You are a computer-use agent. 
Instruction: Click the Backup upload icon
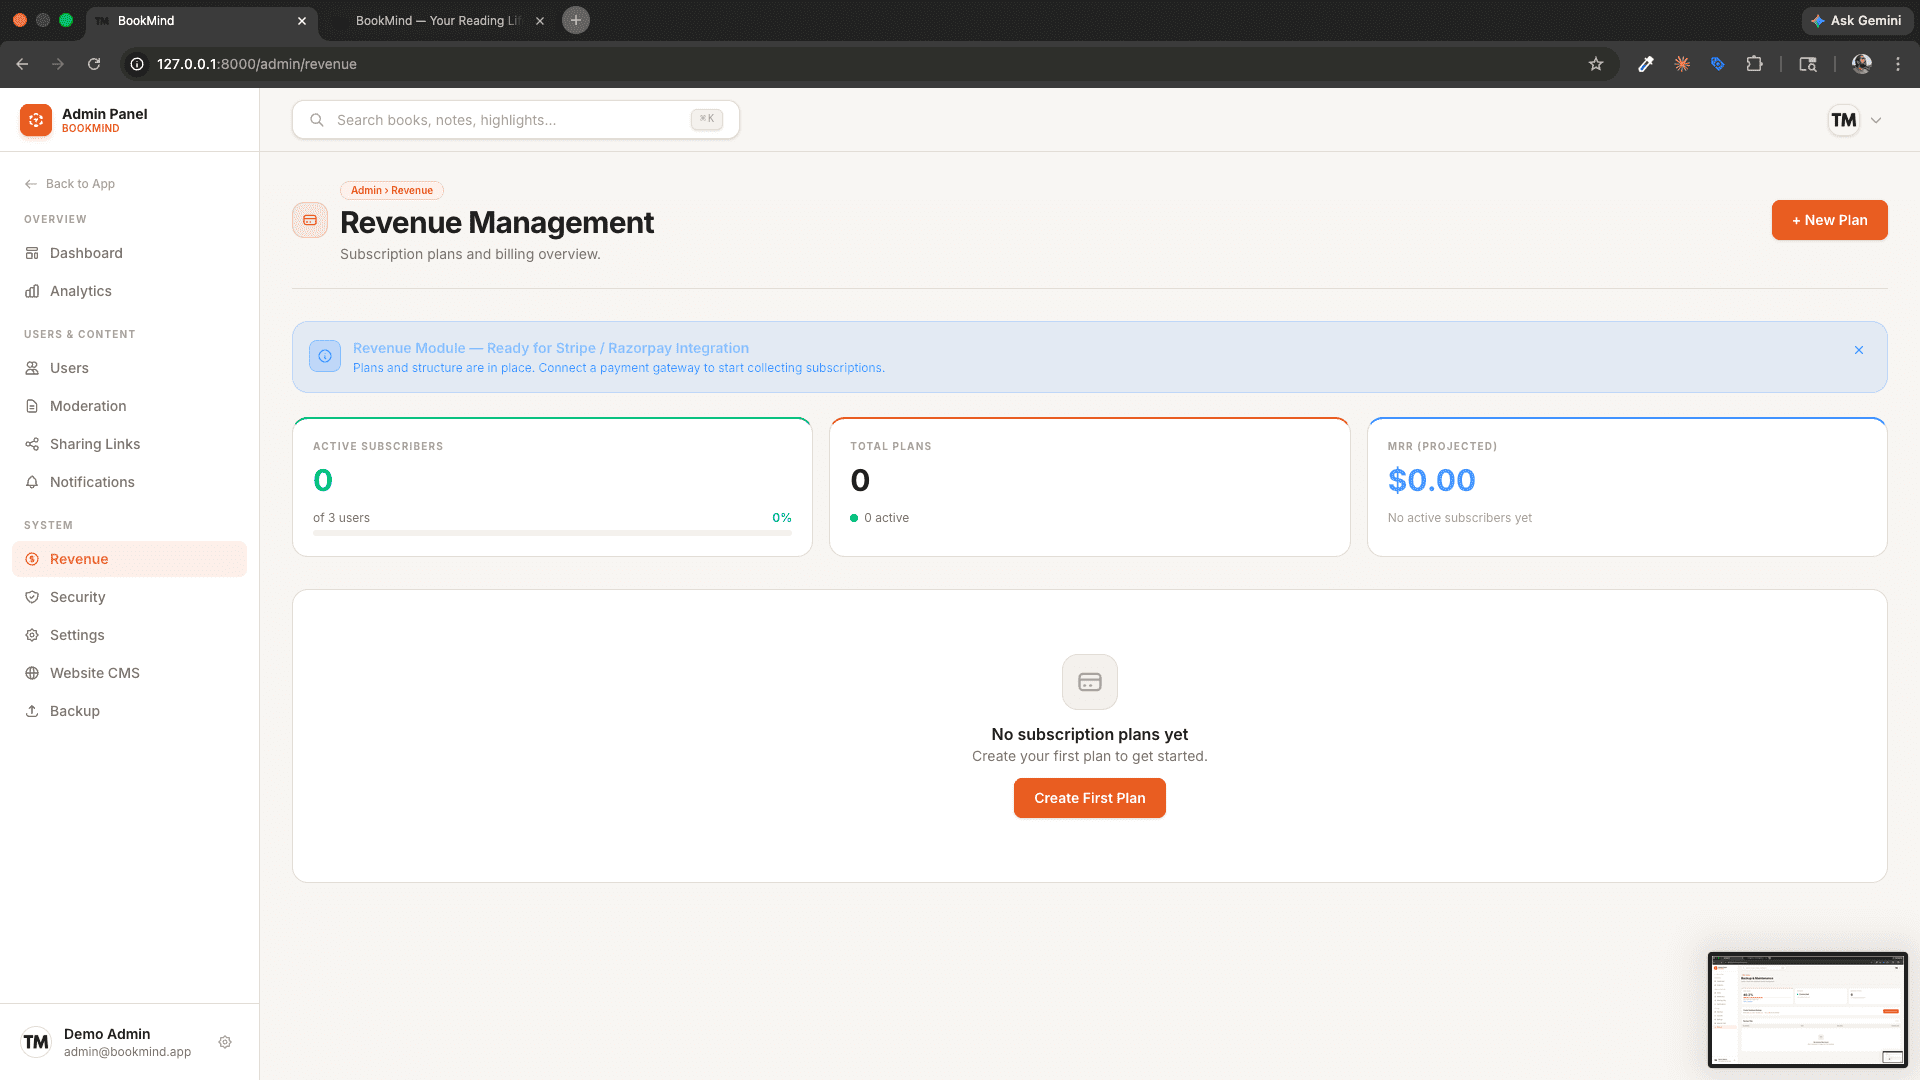point(32,711)
